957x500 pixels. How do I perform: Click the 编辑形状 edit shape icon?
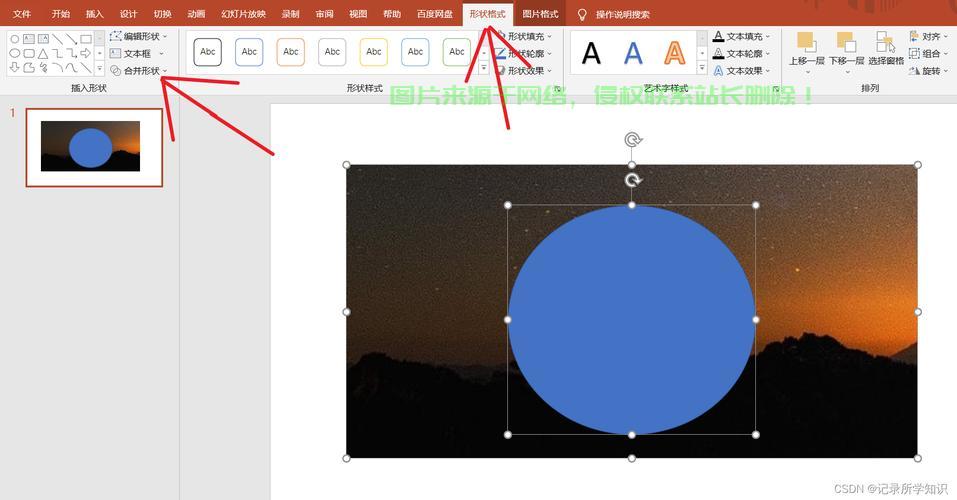point(115,37)
